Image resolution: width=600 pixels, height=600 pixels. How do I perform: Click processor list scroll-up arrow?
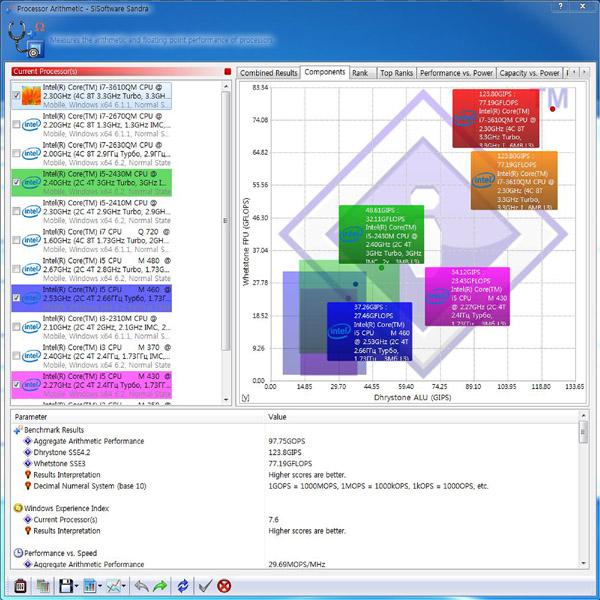pyautogui.click(x=226, y=87)
